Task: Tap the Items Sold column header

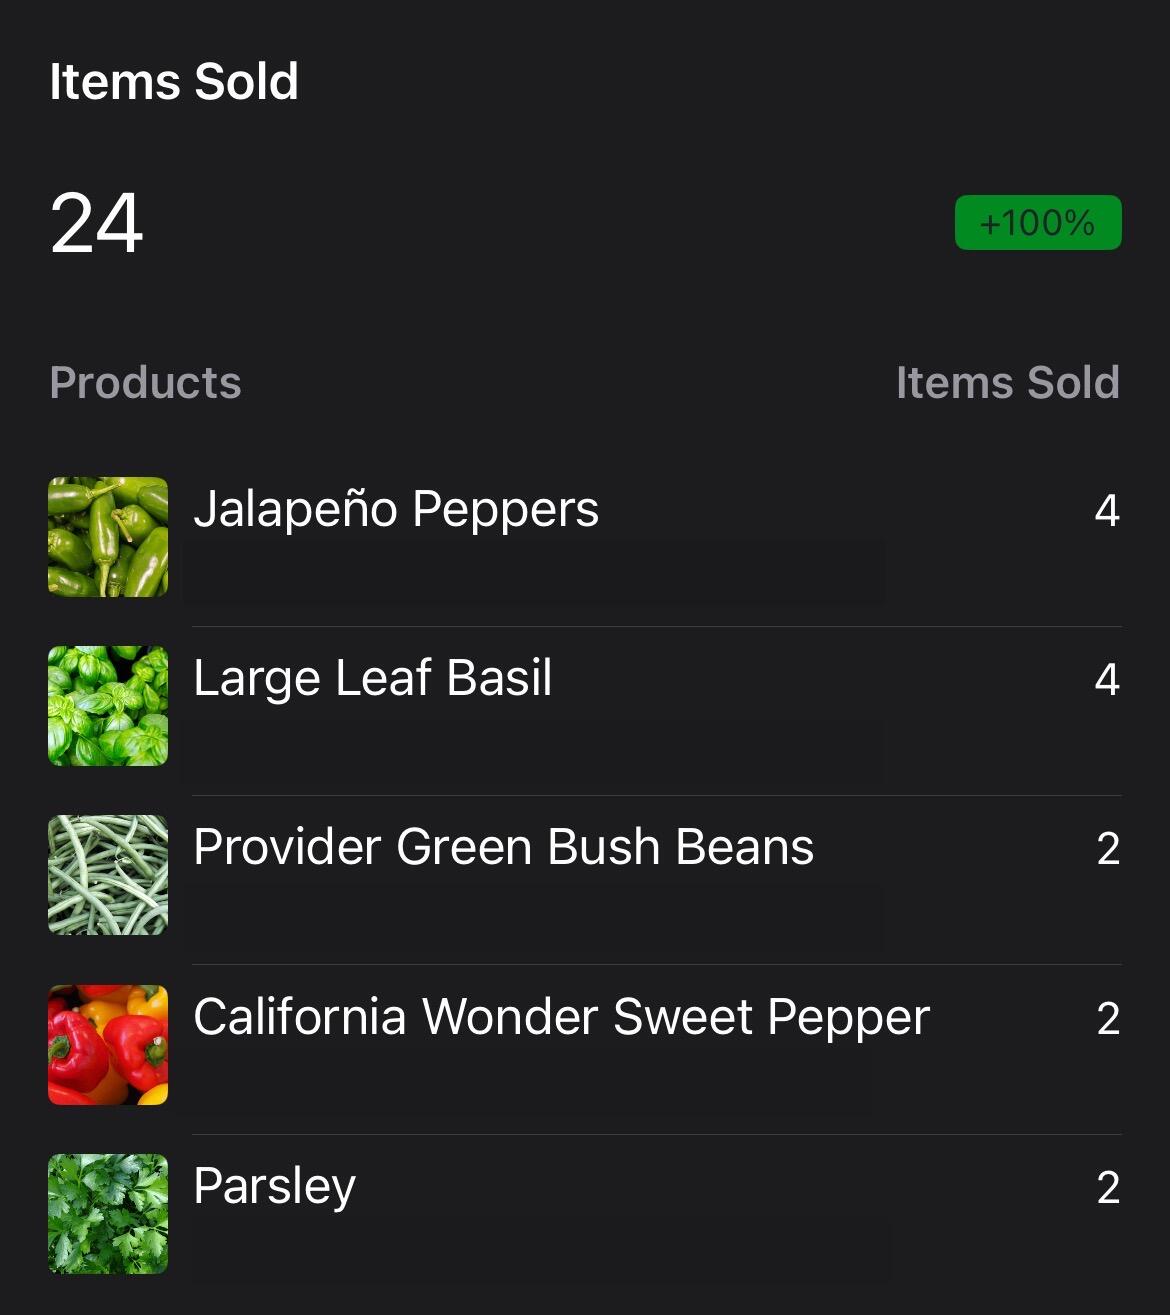Action: pos(1008,382)
